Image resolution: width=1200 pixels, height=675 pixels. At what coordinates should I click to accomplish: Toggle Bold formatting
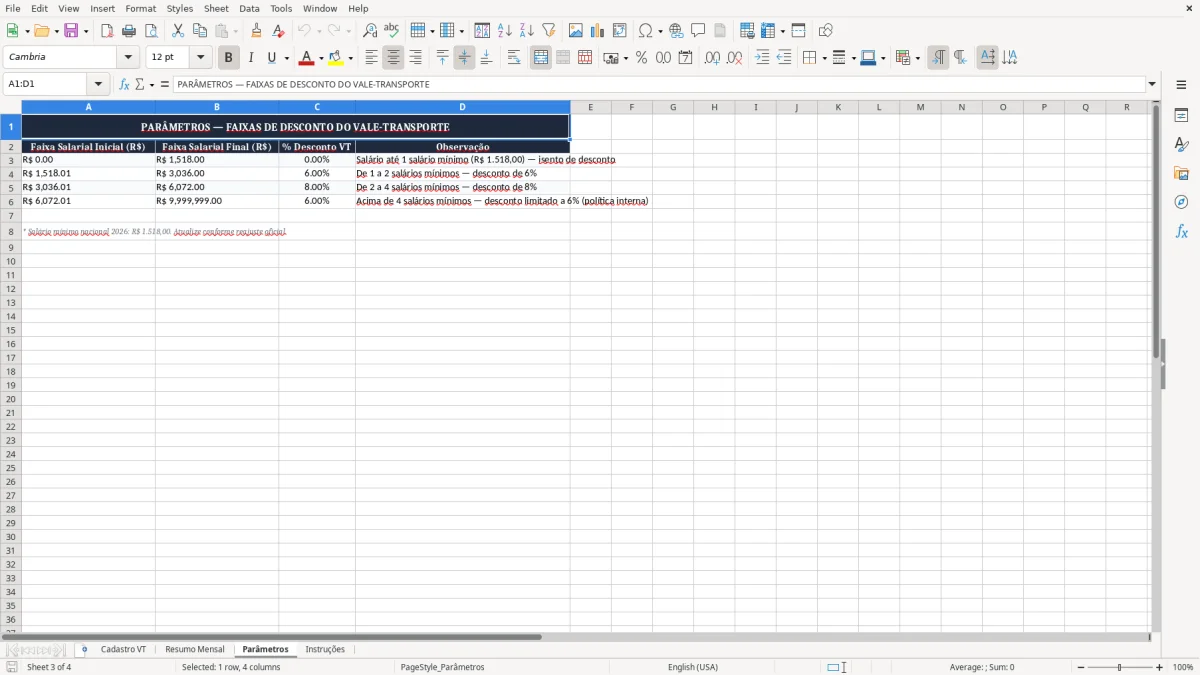click(229, 58)
